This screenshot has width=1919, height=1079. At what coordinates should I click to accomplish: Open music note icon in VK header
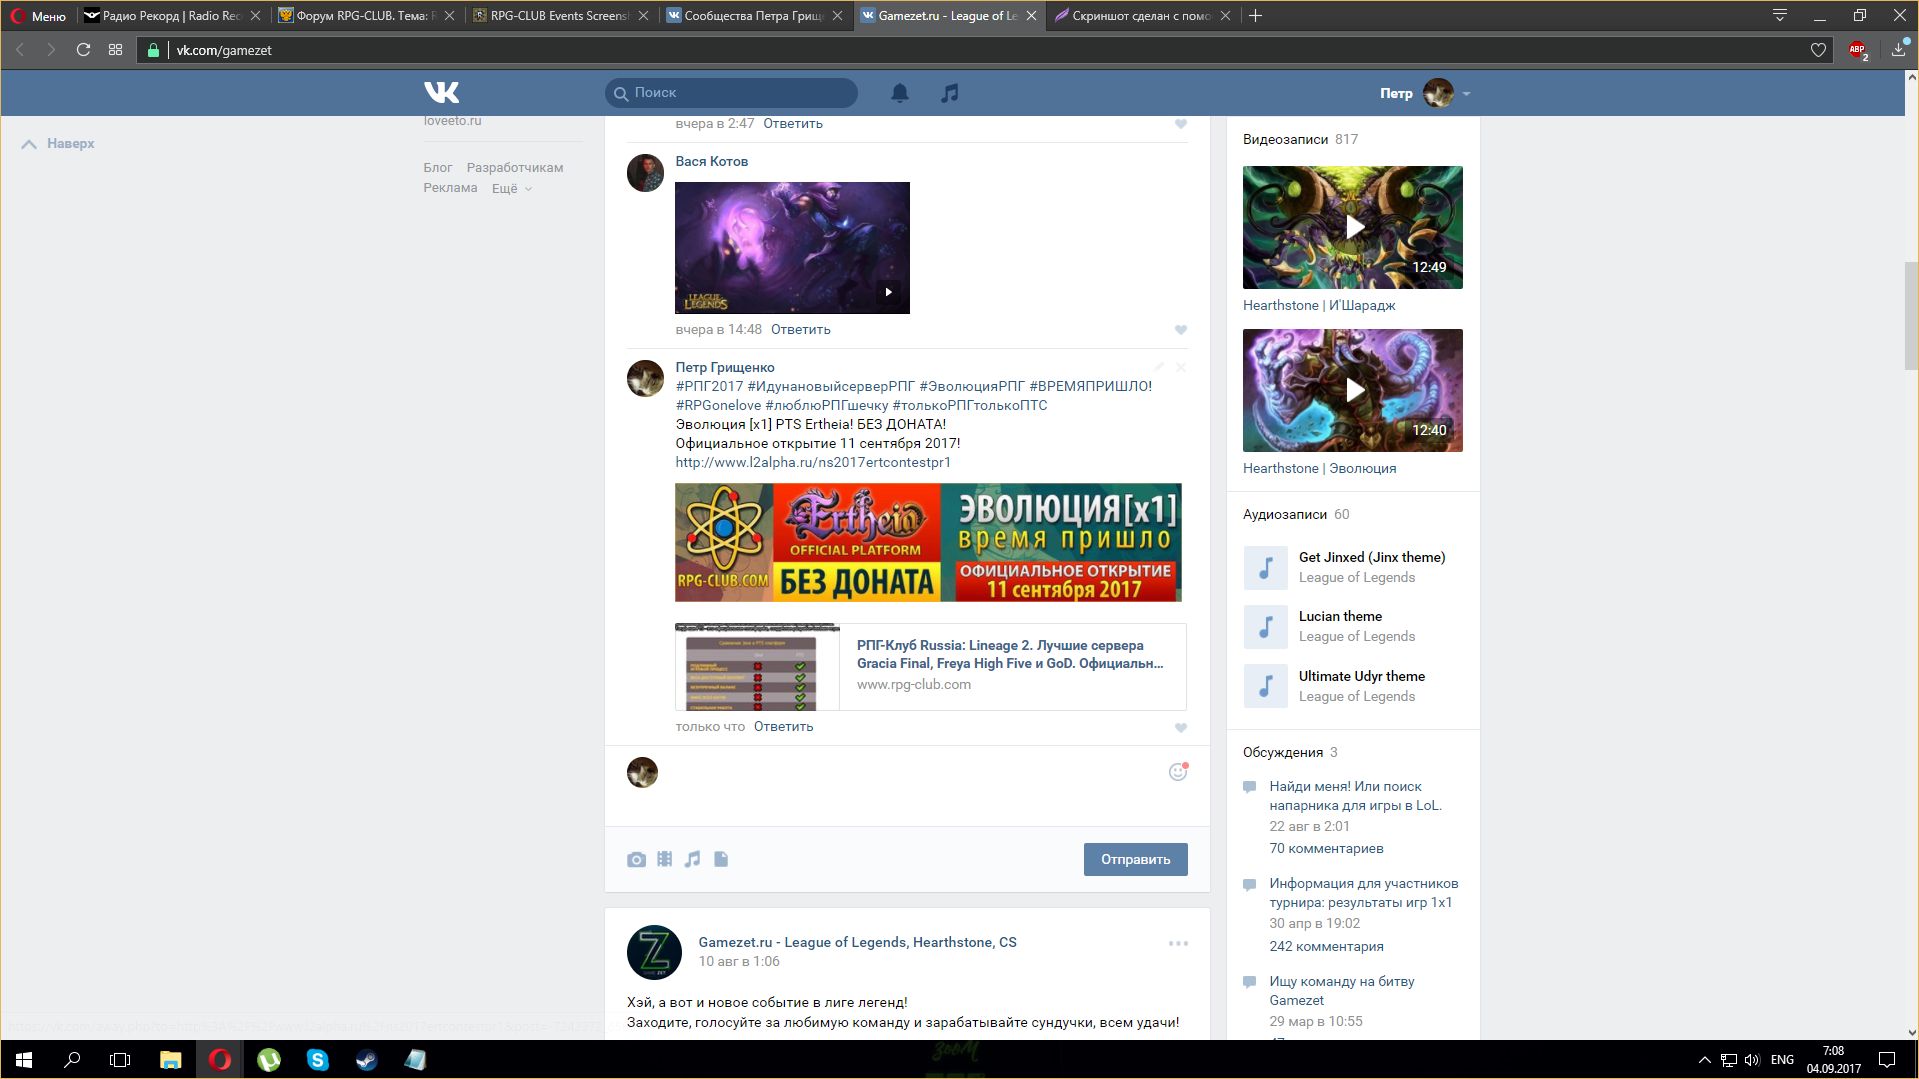pos(950,93)
